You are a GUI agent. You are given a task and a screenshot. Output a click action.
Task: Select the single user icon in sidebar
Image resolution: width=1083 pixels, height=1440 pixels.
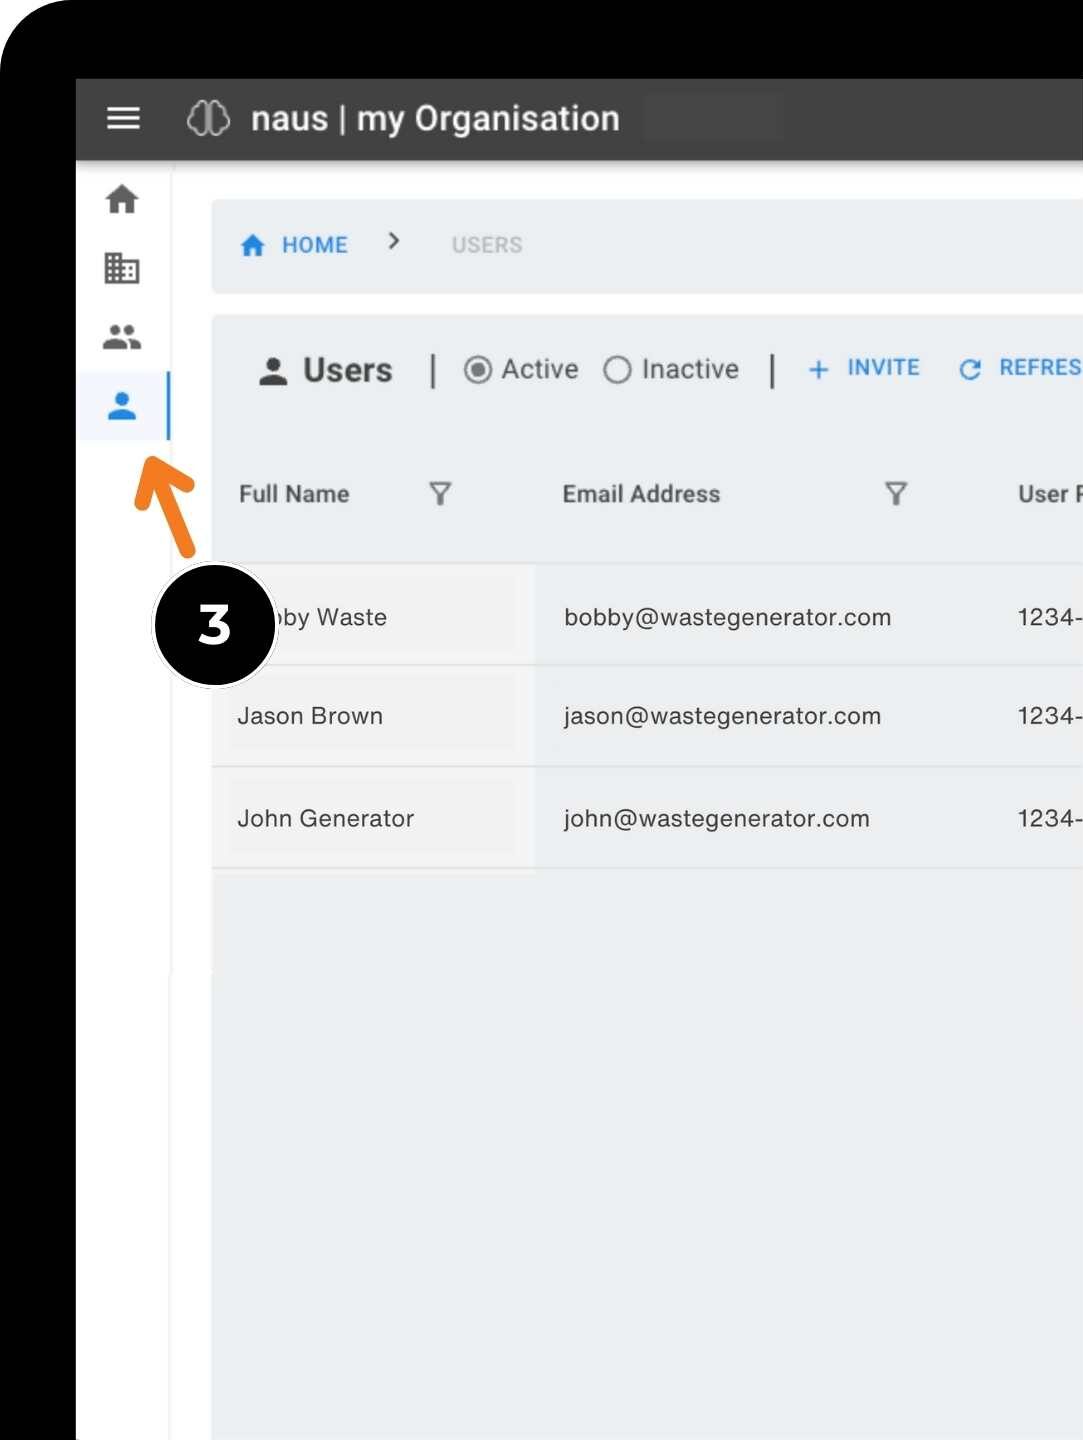point(122,406)
